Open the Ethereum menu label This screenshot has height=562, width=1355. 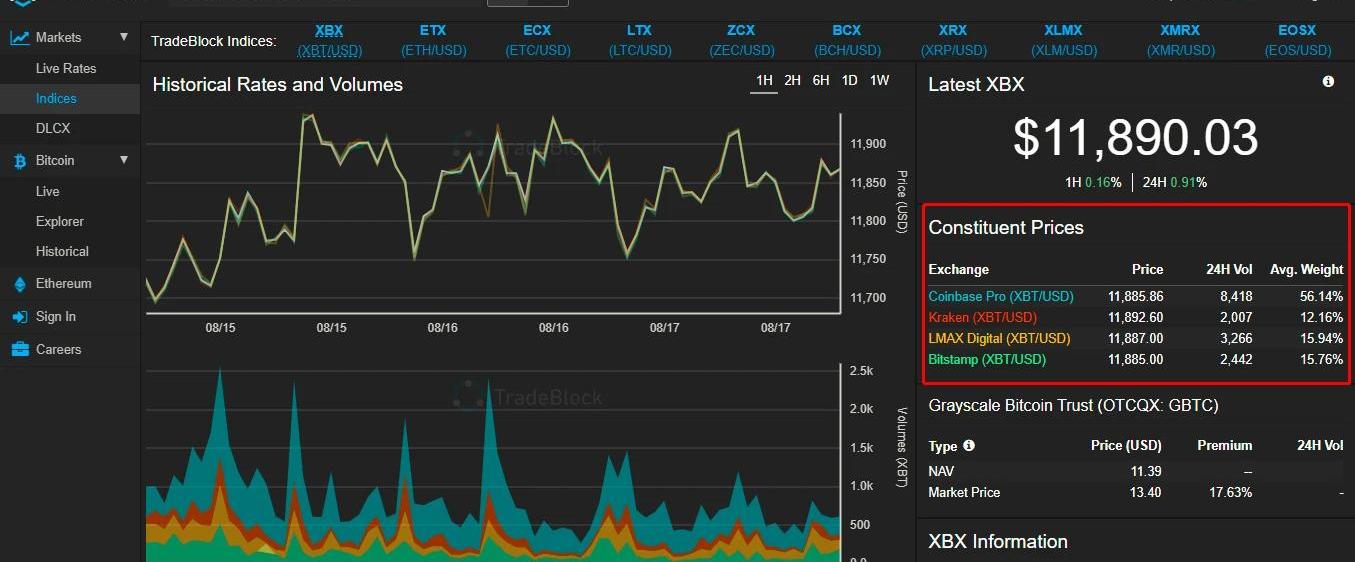64,284
